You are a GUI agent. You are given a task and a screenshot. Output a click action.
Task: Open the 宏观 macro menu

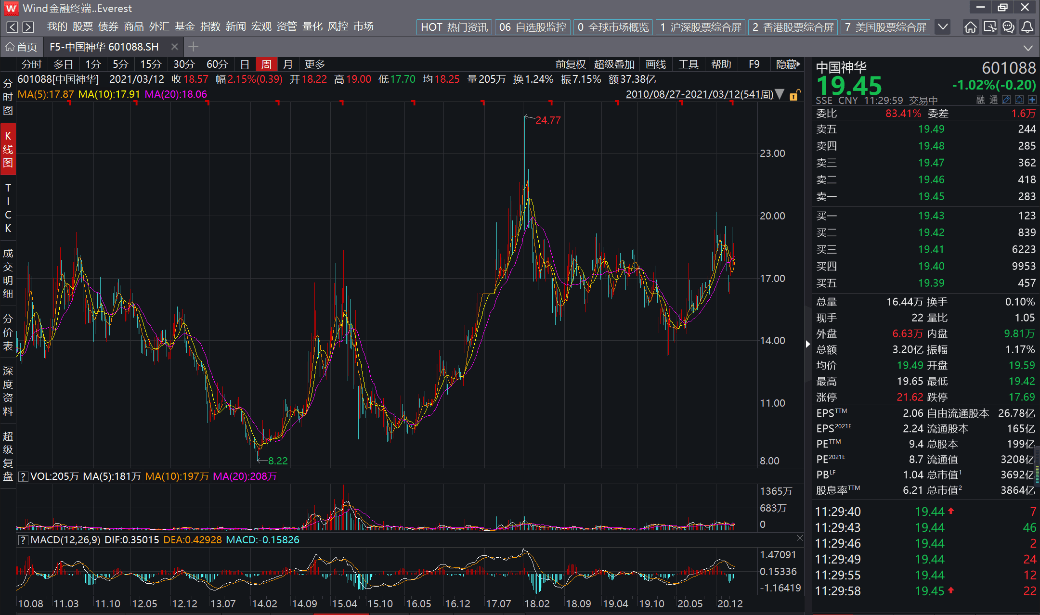point(261,27)
